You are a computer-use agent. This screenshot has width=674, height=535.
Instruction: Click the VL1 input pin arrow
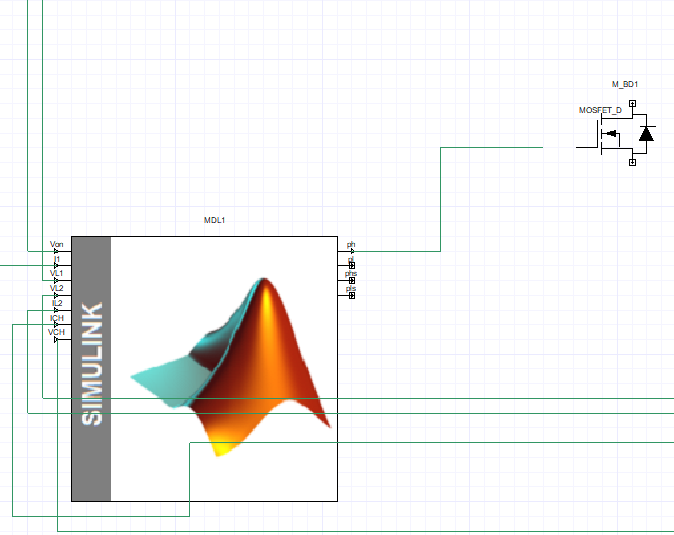pos(56,280)
